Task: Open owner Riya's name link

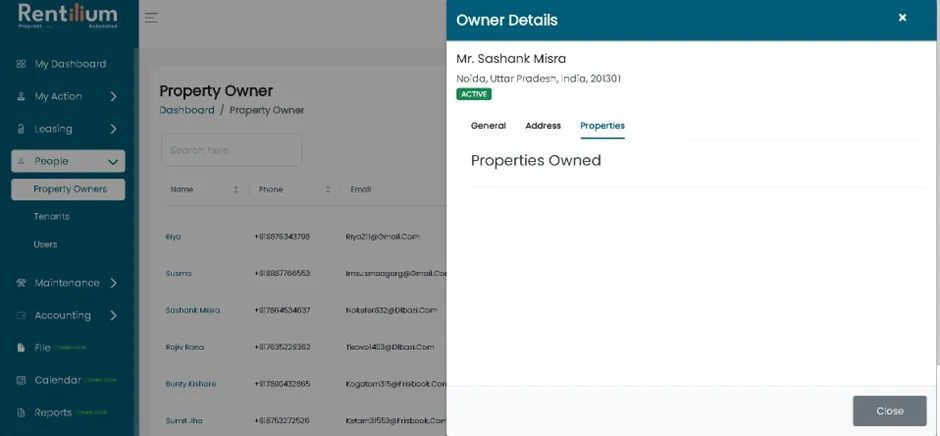Action: tap(173, 237)
